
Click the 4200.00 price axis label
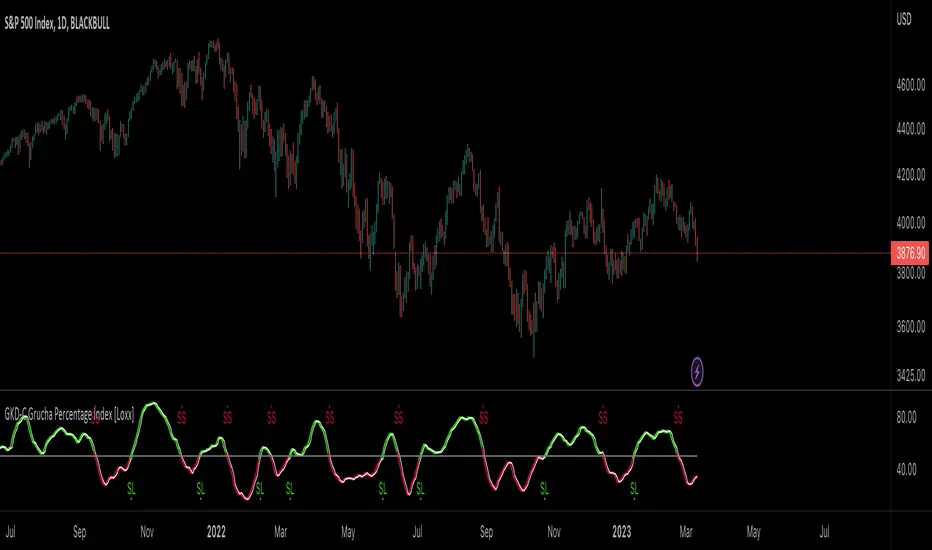[911, 175]
